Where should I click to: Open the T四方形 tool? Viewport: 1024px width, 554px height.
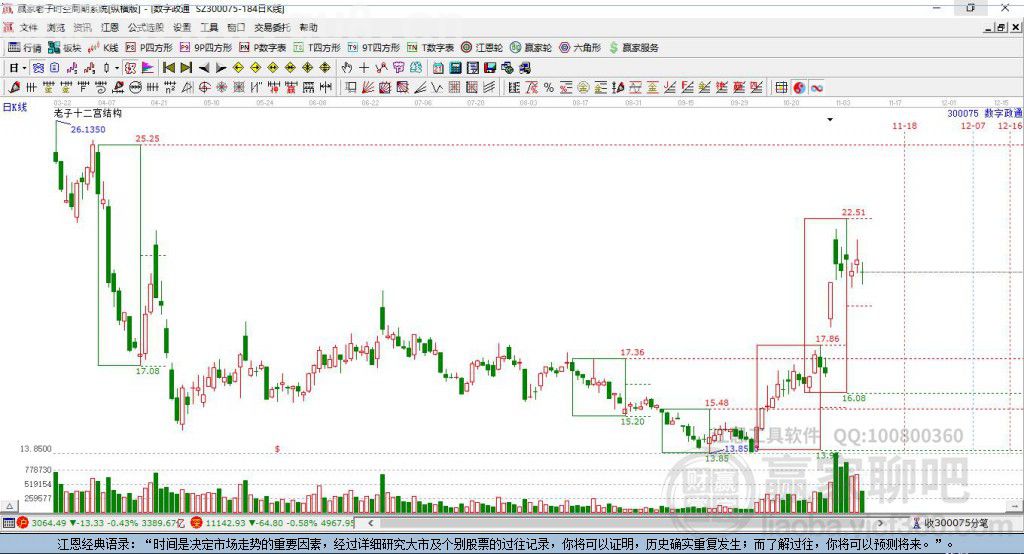[x=317, y=48]
